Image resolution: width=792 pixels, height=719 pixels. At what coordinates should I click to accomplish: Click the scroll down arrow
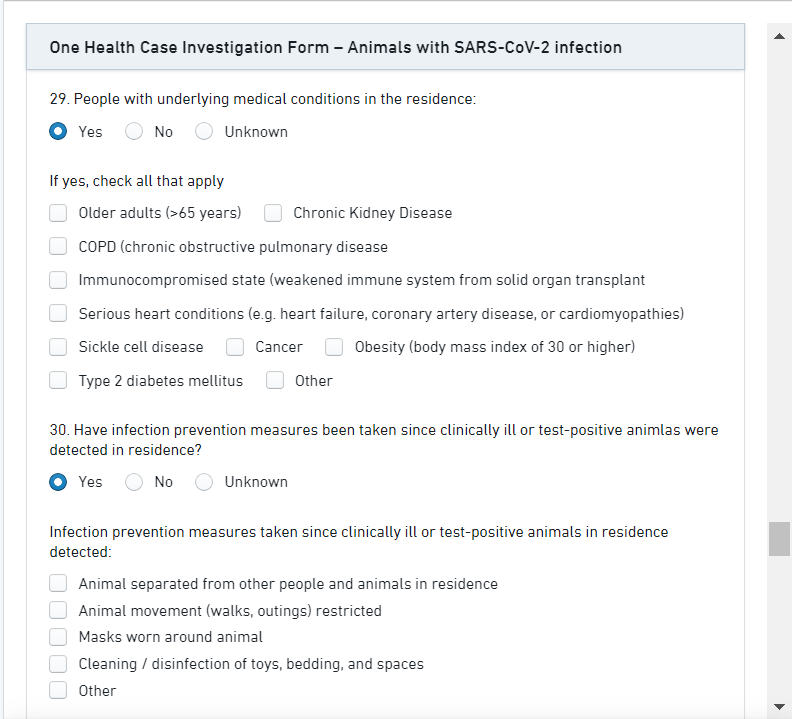coord(780,706)
